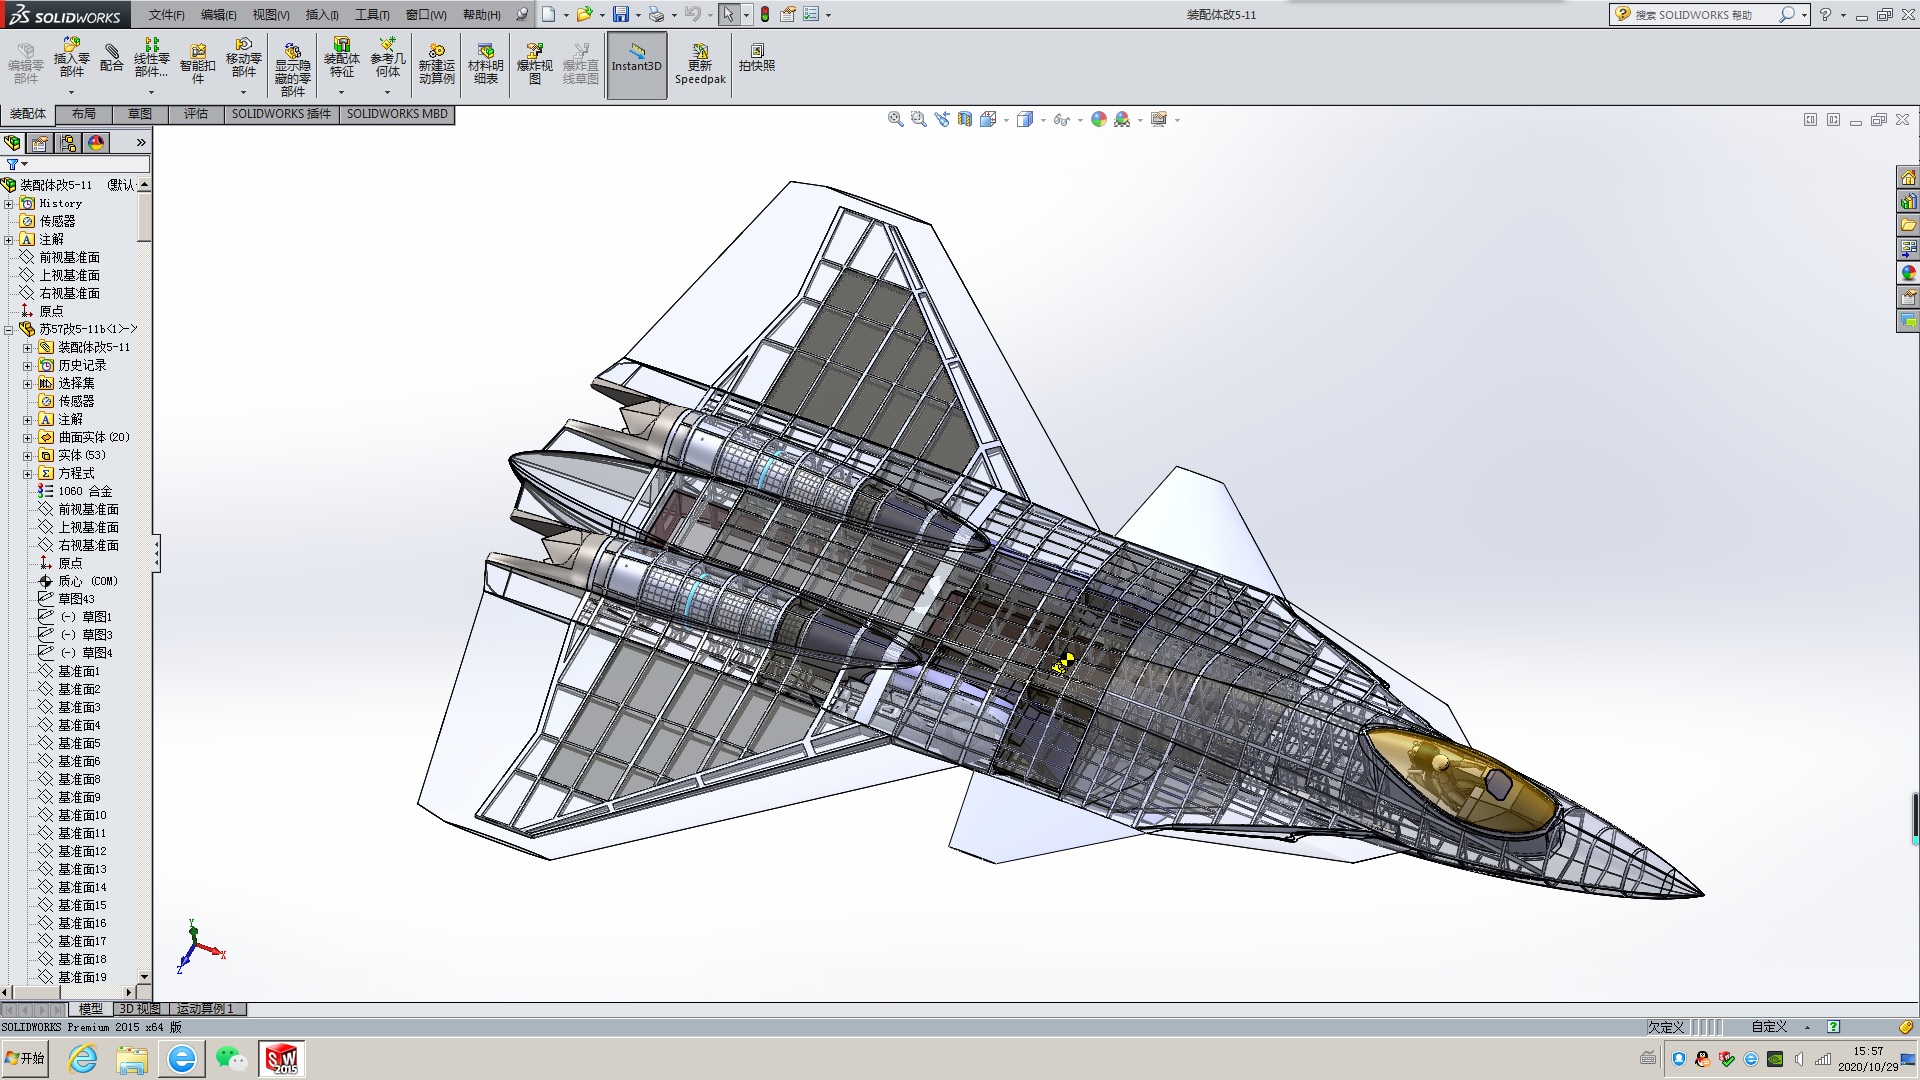Click the 开始 Start button
1920x1080 pixels.
25,1059
